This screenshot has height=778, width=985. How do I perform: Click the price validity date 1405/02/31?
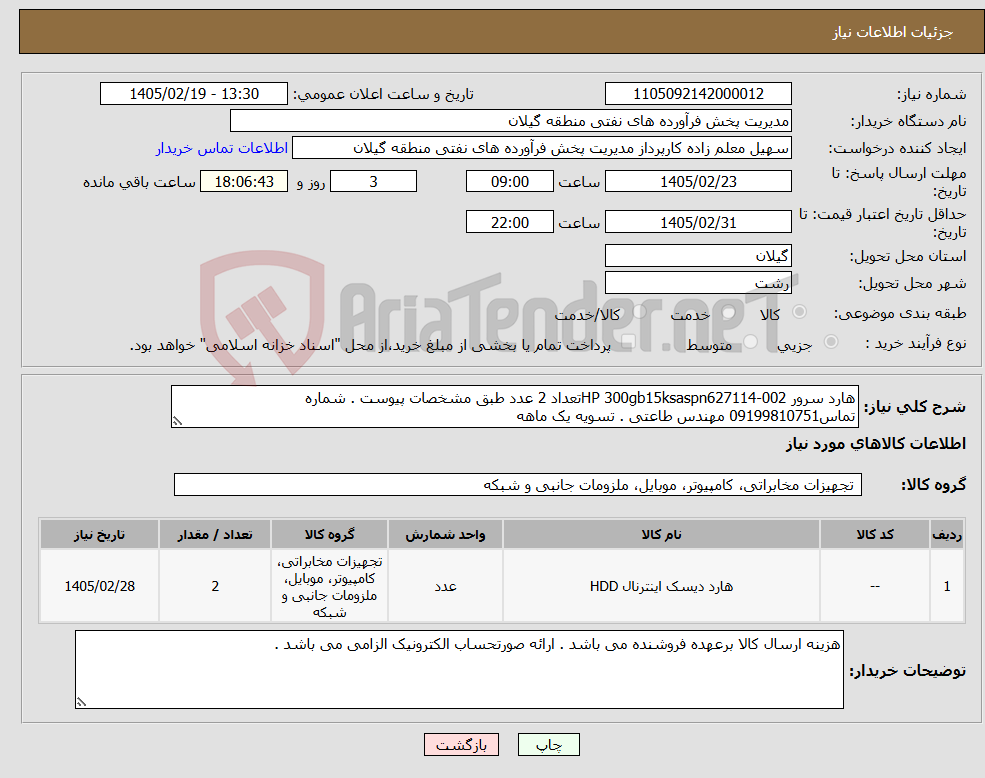coord(698,222)
